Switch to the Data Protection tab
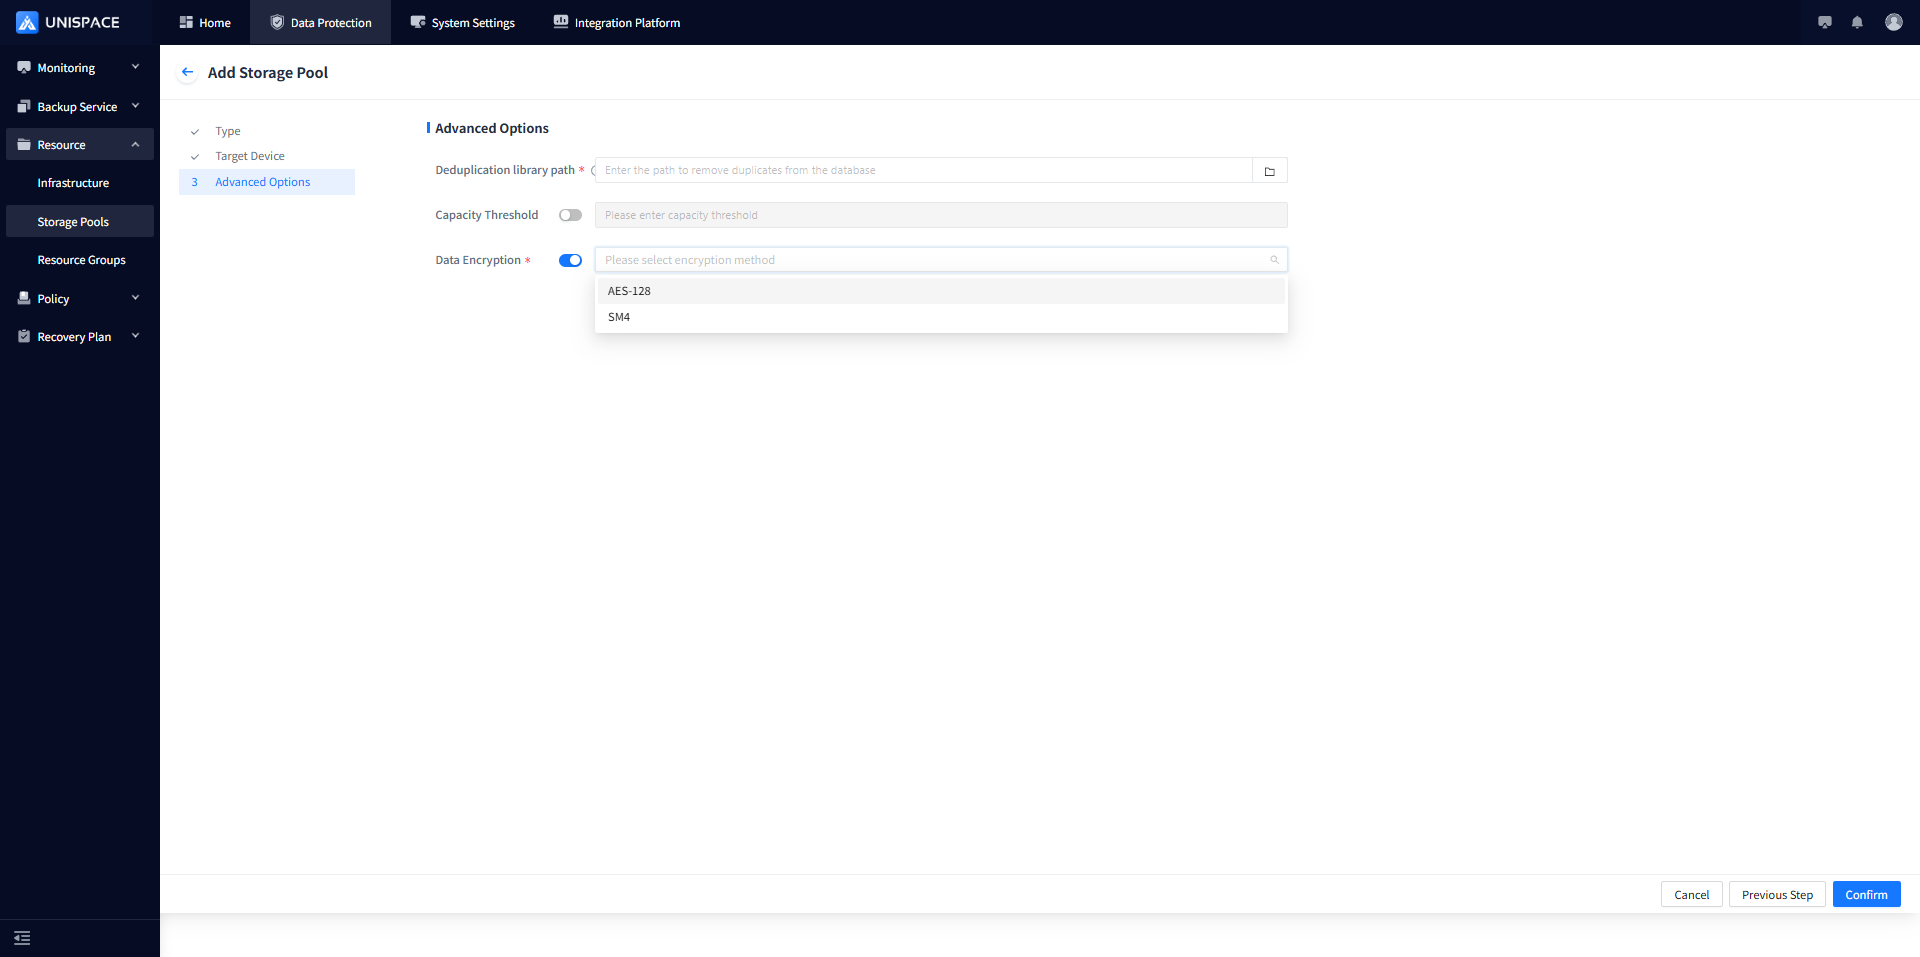The width and height of the screenshot is (1920, 957). click(320, 22)
